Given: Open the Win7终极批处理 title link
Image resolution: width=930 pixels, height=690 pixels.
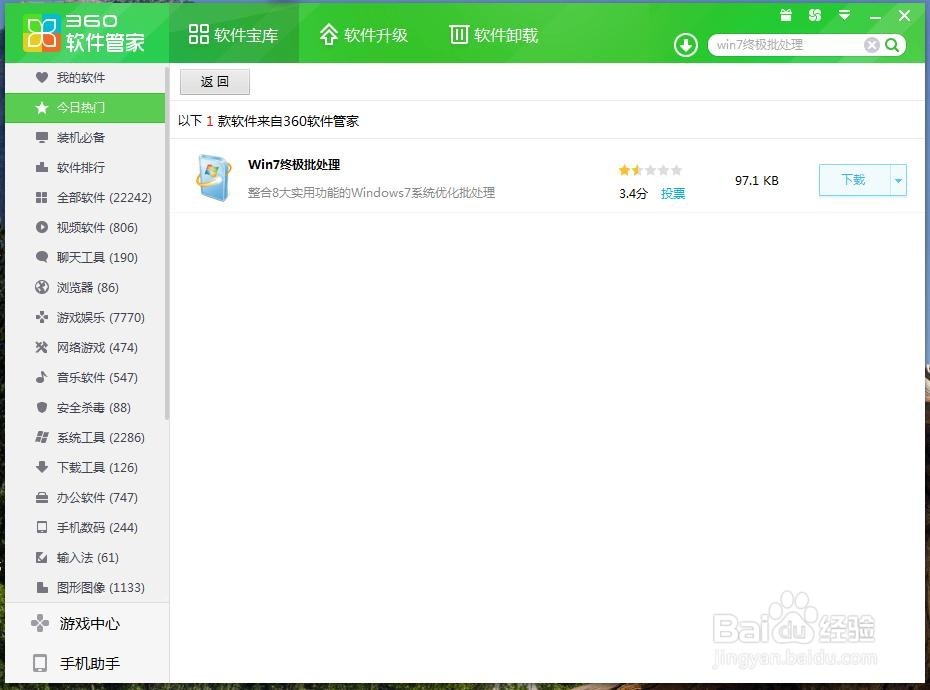Looking at the screenshot, I should (294, 164).
